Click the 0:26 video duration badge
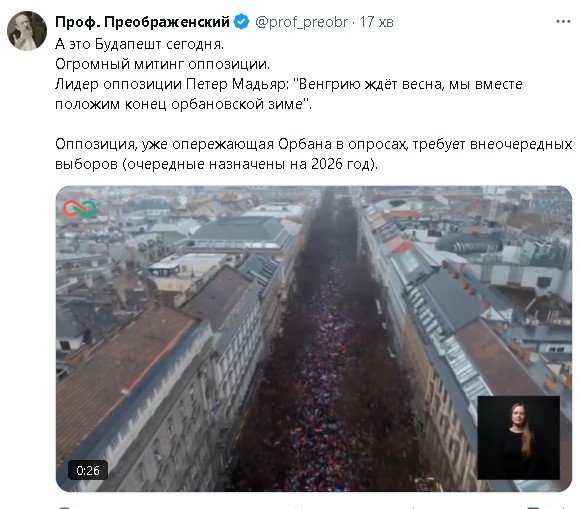 (88, 470)
